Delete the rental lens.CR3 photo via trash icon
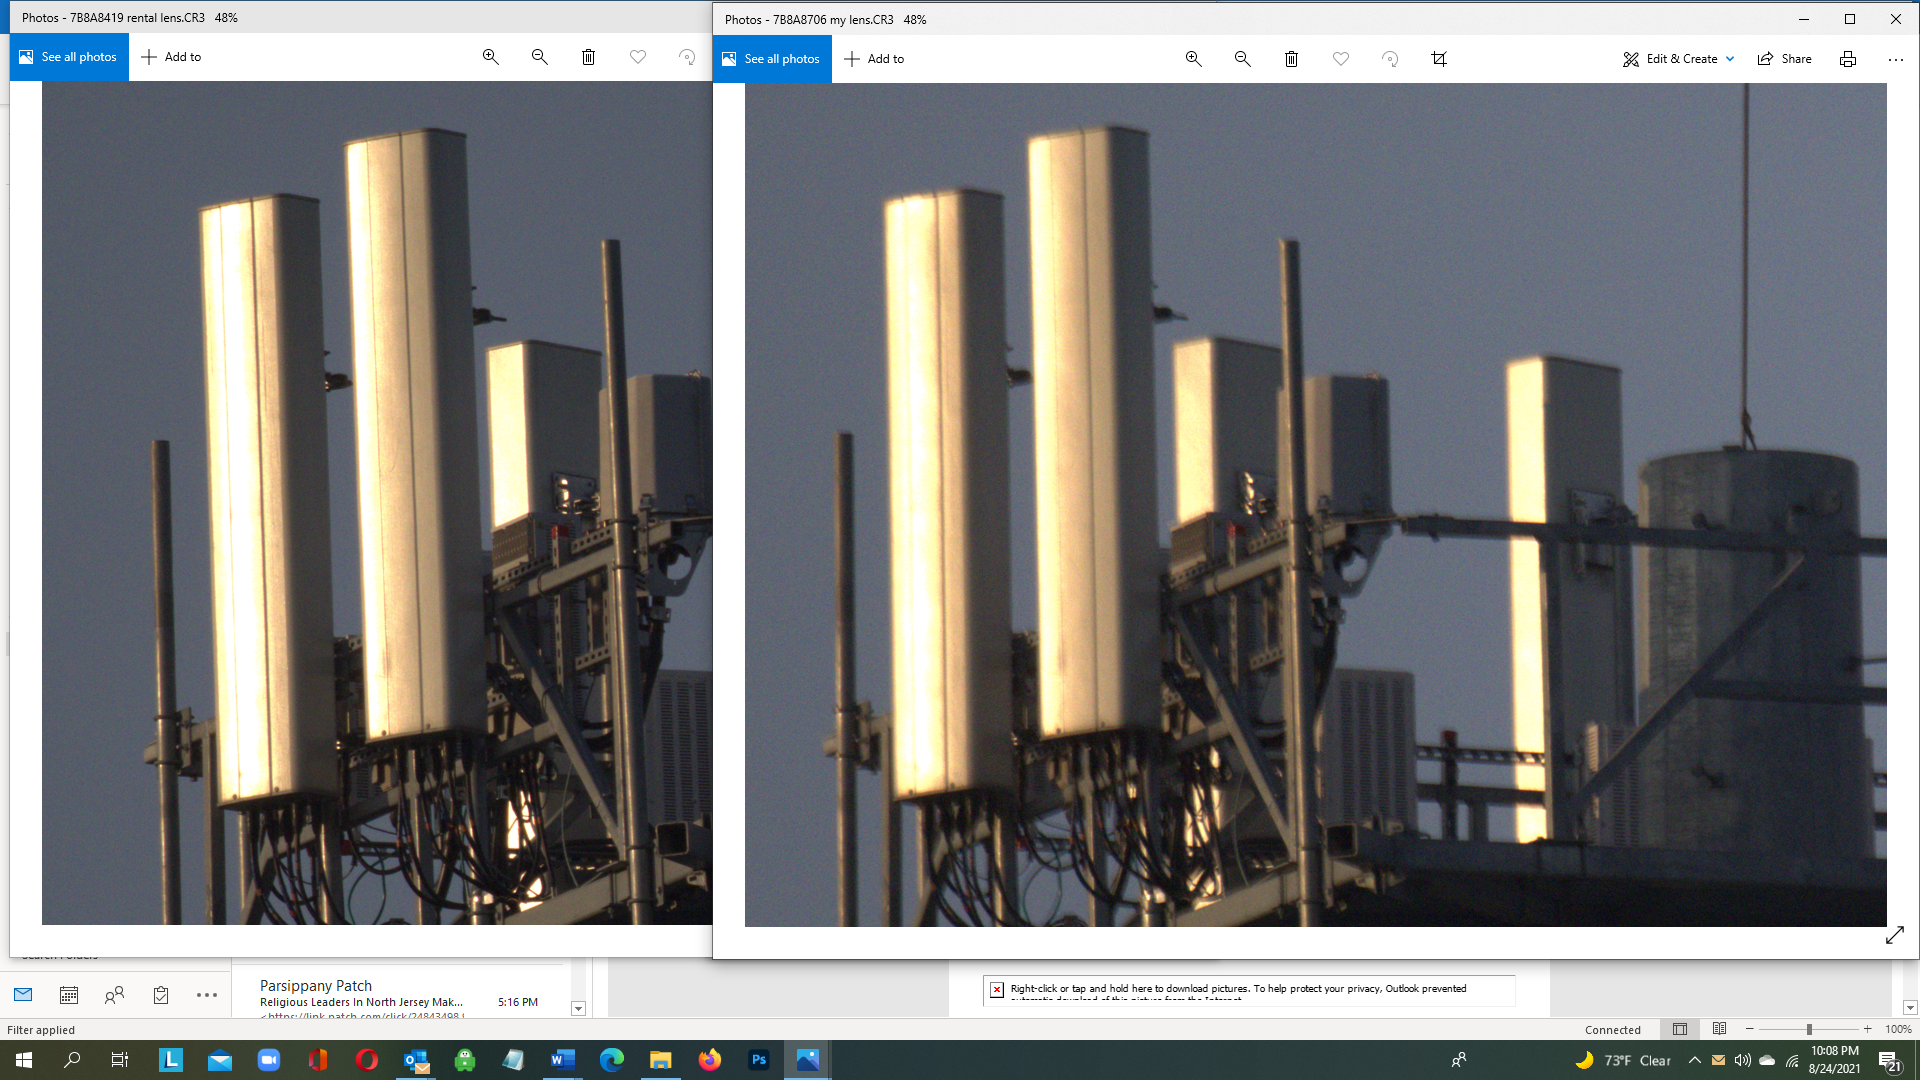 588,57
